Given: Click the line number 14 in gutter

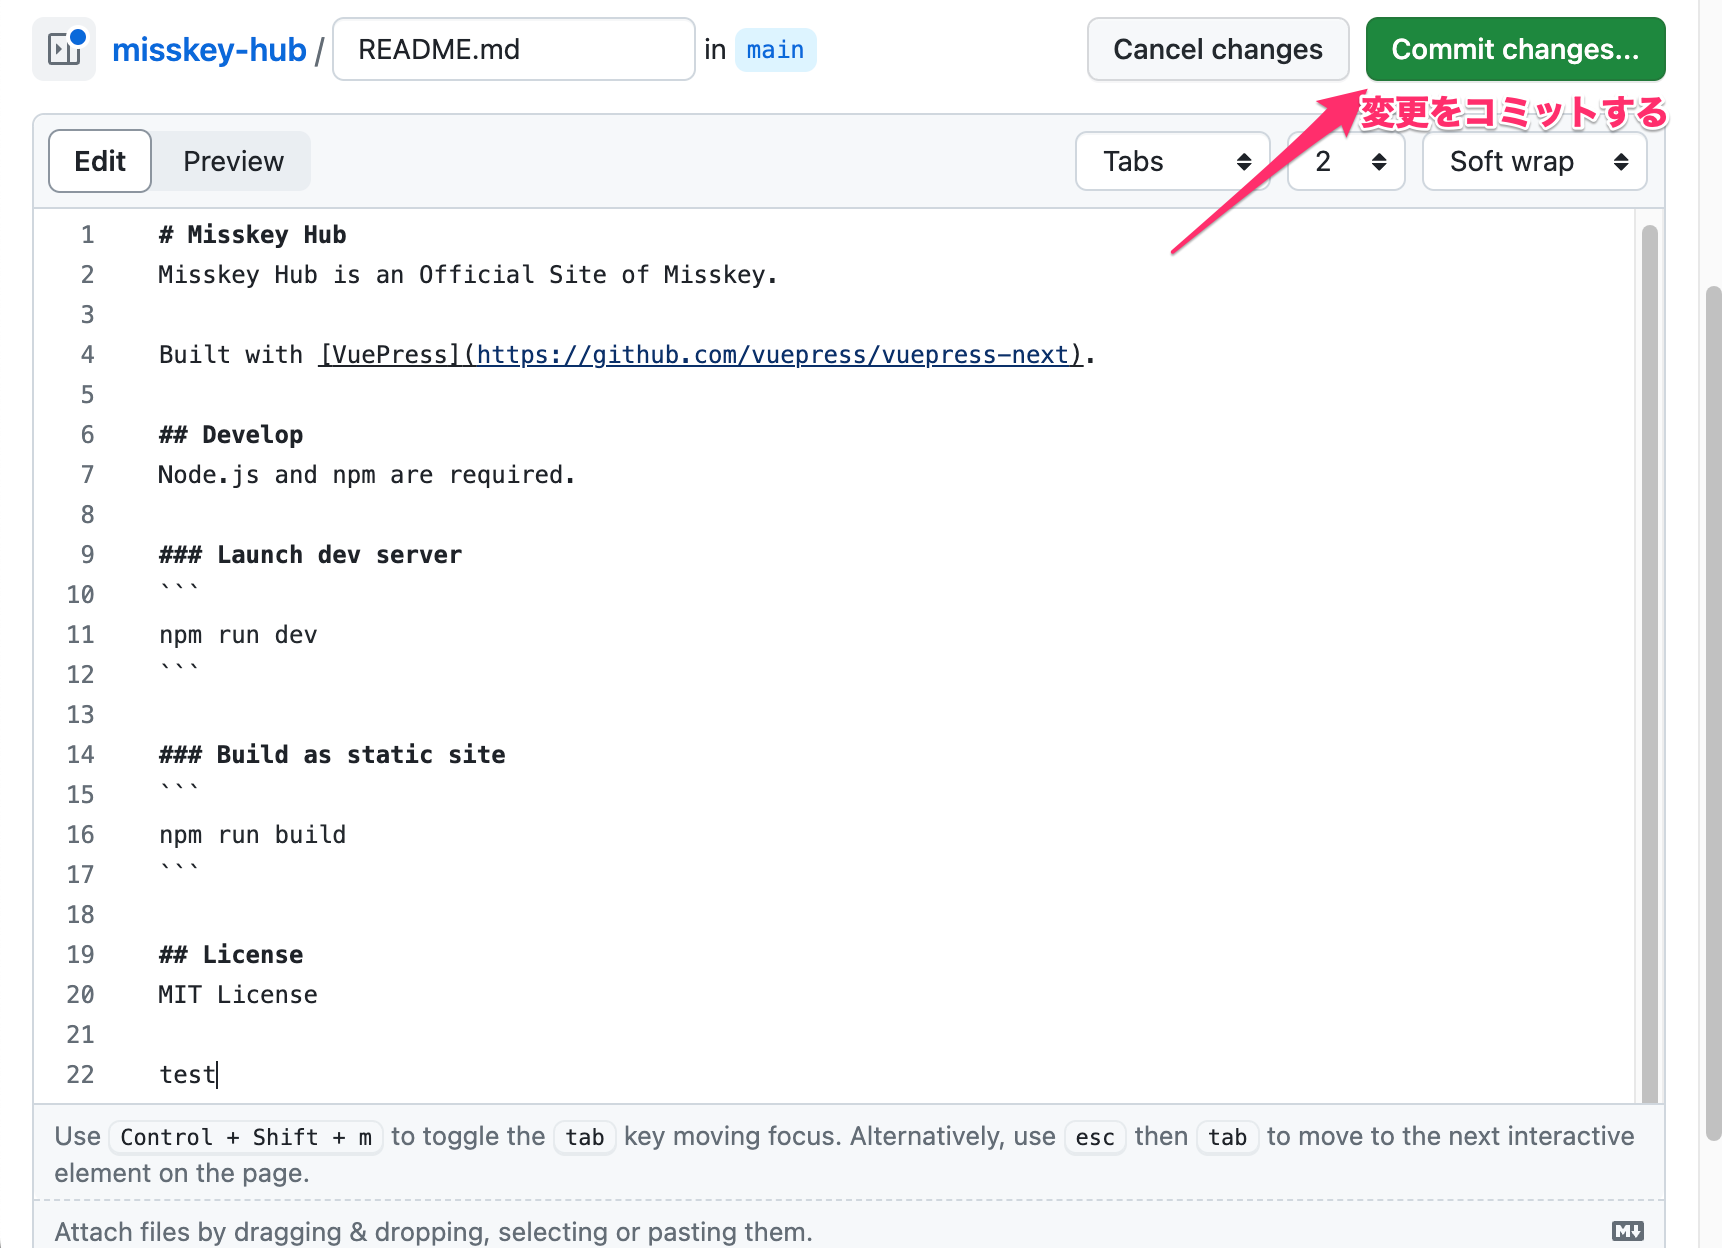Looking at the screenshot, I should pyautogui.click(x=81, y=755).
